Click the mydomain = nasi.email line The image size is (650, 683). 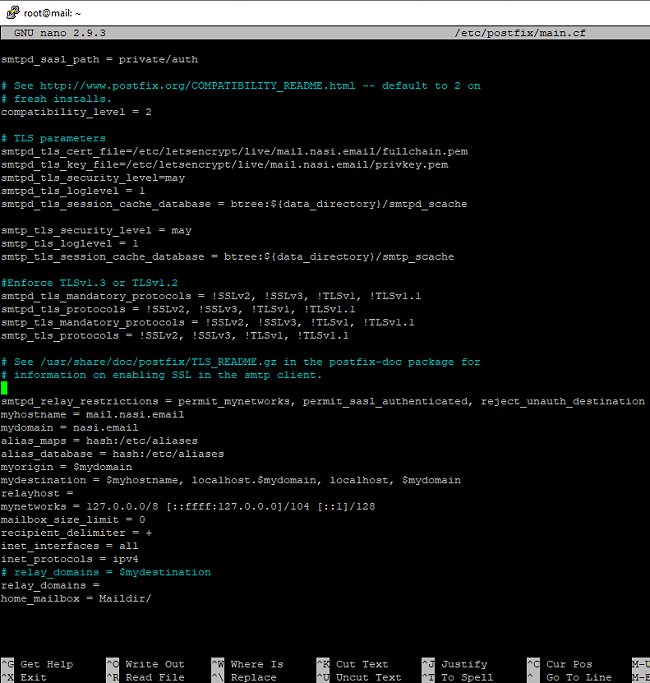(70, 428)
